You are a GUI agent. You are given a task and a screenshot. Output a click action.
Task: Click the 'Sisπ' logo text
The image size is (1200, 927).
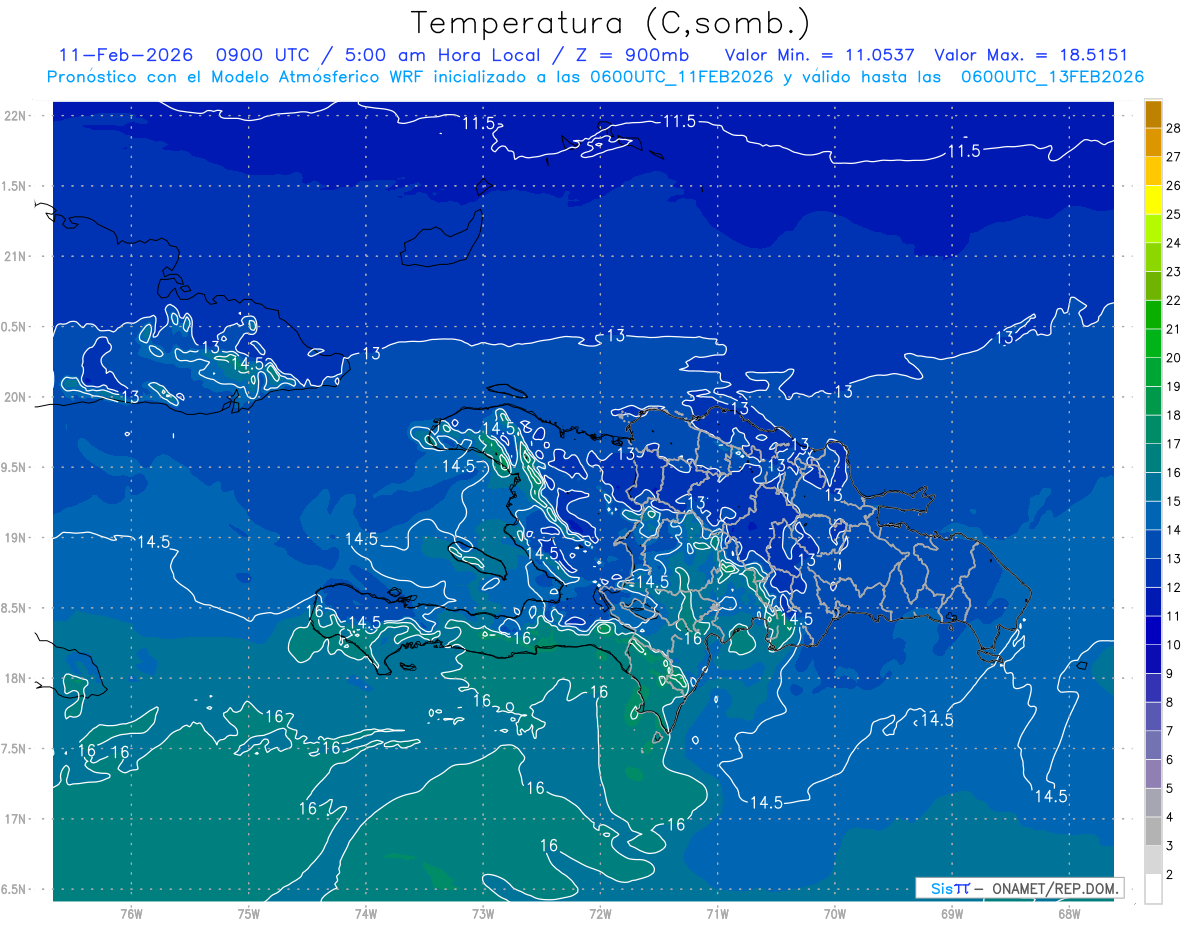950,888
